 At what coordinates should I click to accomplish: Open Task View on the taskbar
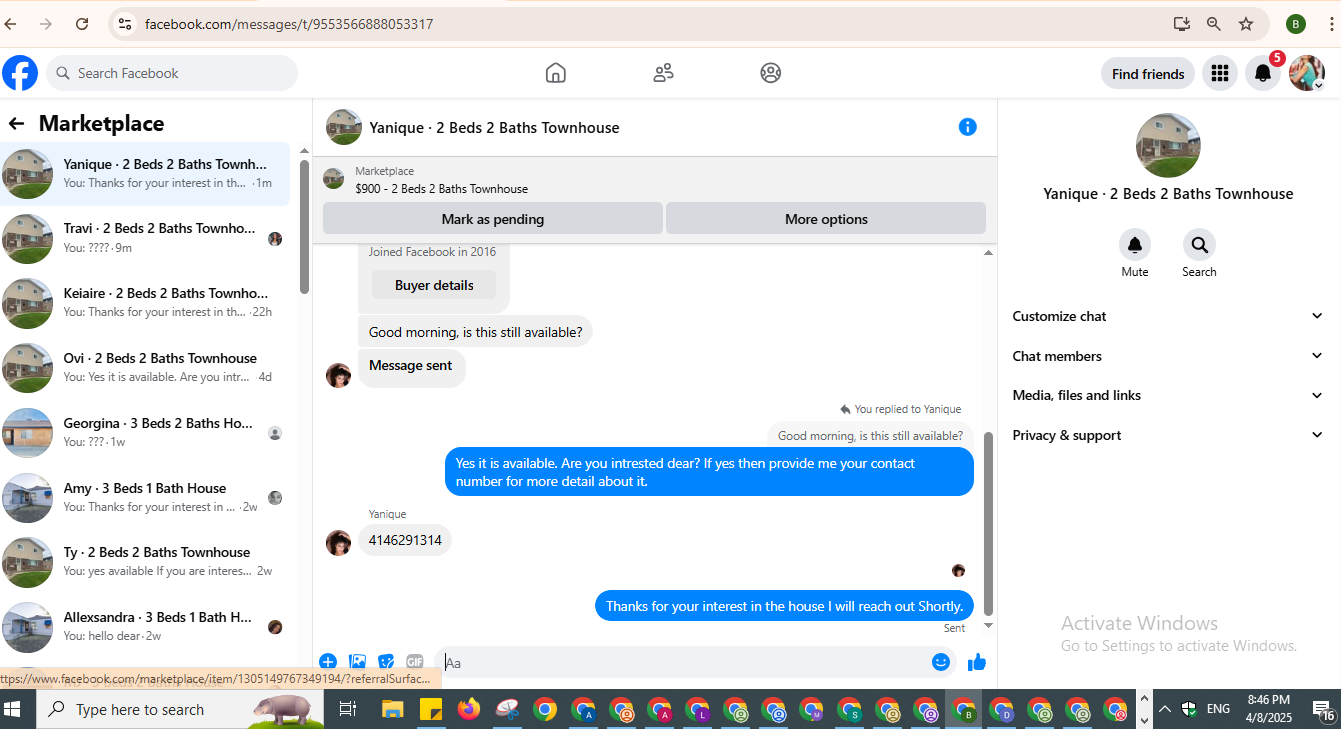click(347, 709)
